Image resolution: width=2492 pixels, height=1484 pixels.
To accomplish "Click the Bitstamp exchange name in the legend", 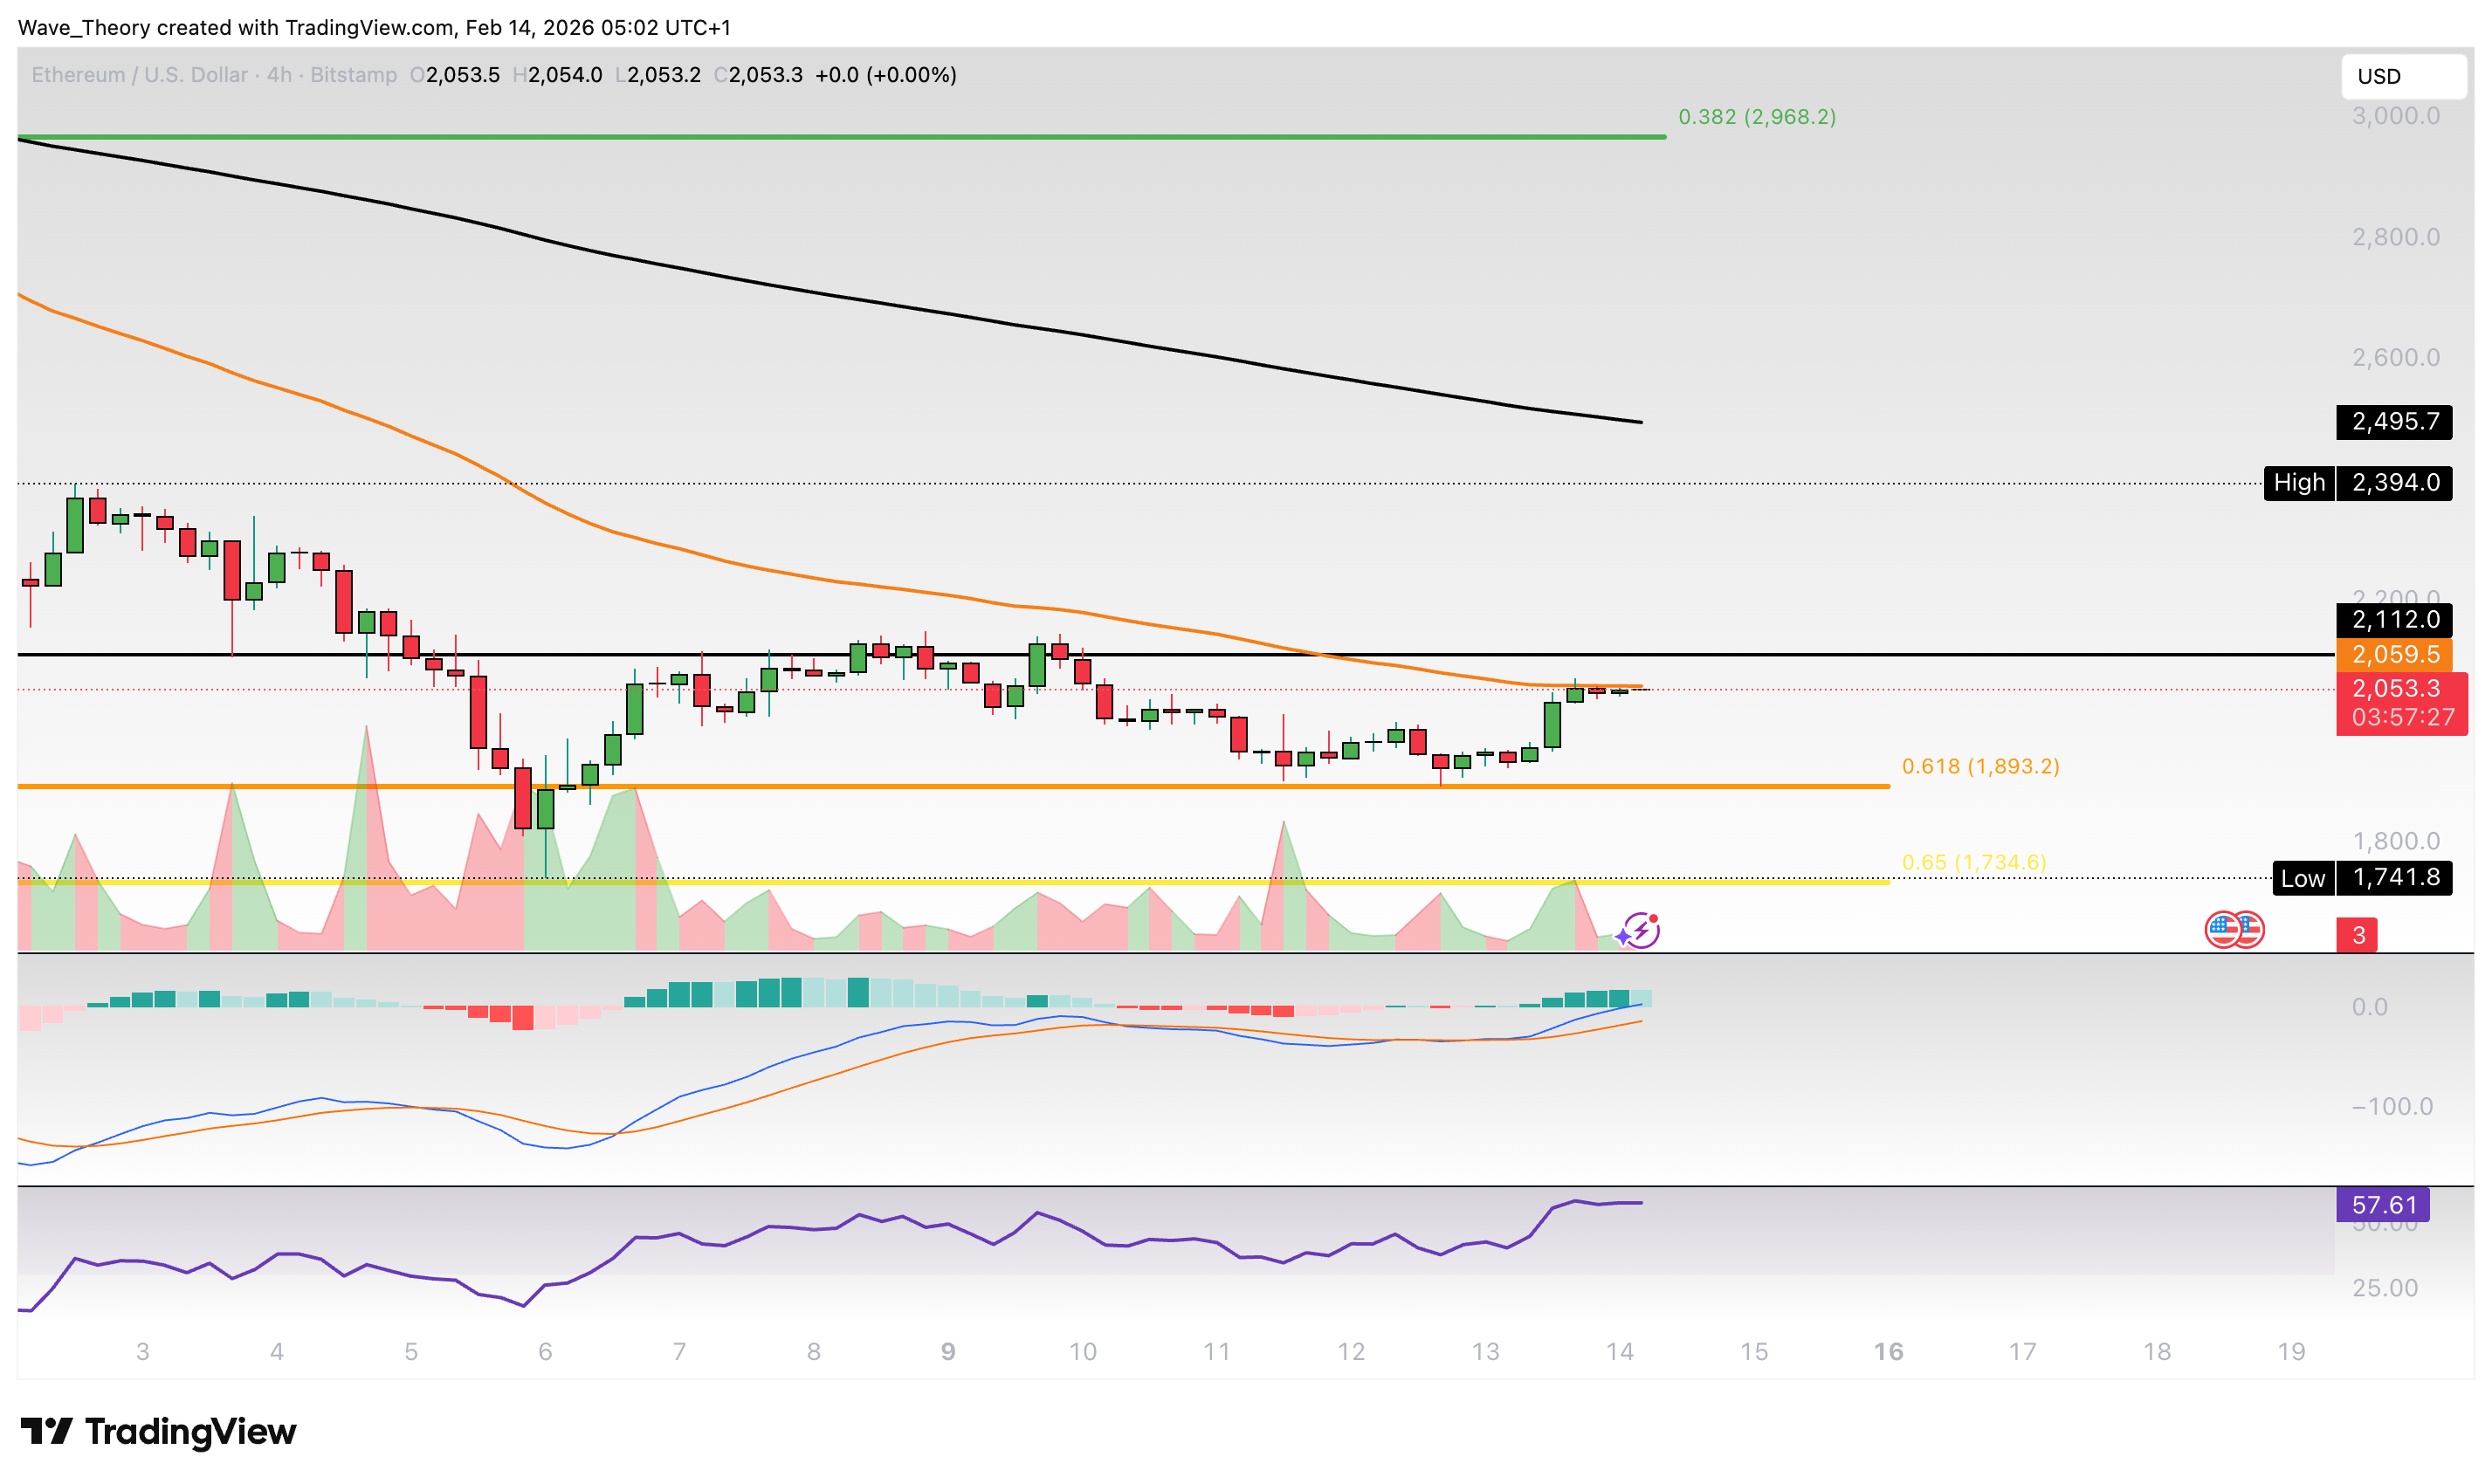I will tap(353, 75).
